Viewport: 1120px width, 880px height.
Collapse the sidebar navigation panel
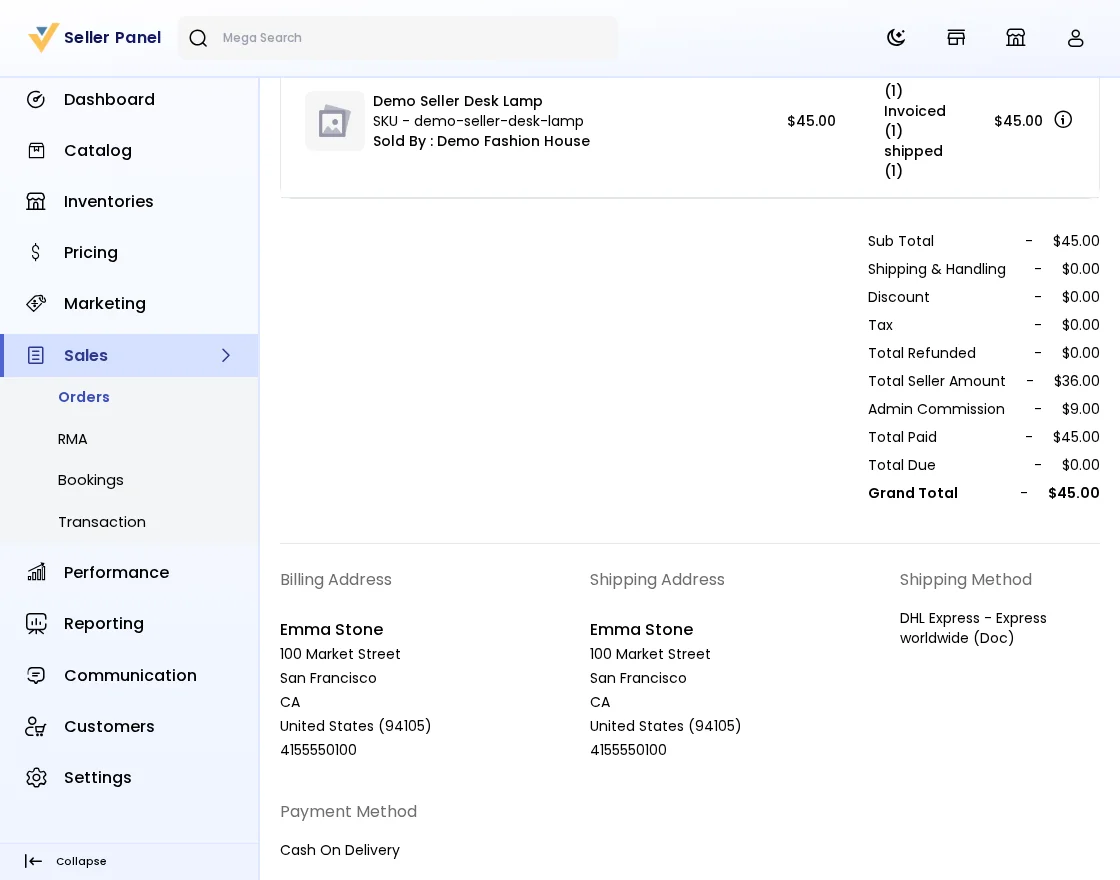65,861
